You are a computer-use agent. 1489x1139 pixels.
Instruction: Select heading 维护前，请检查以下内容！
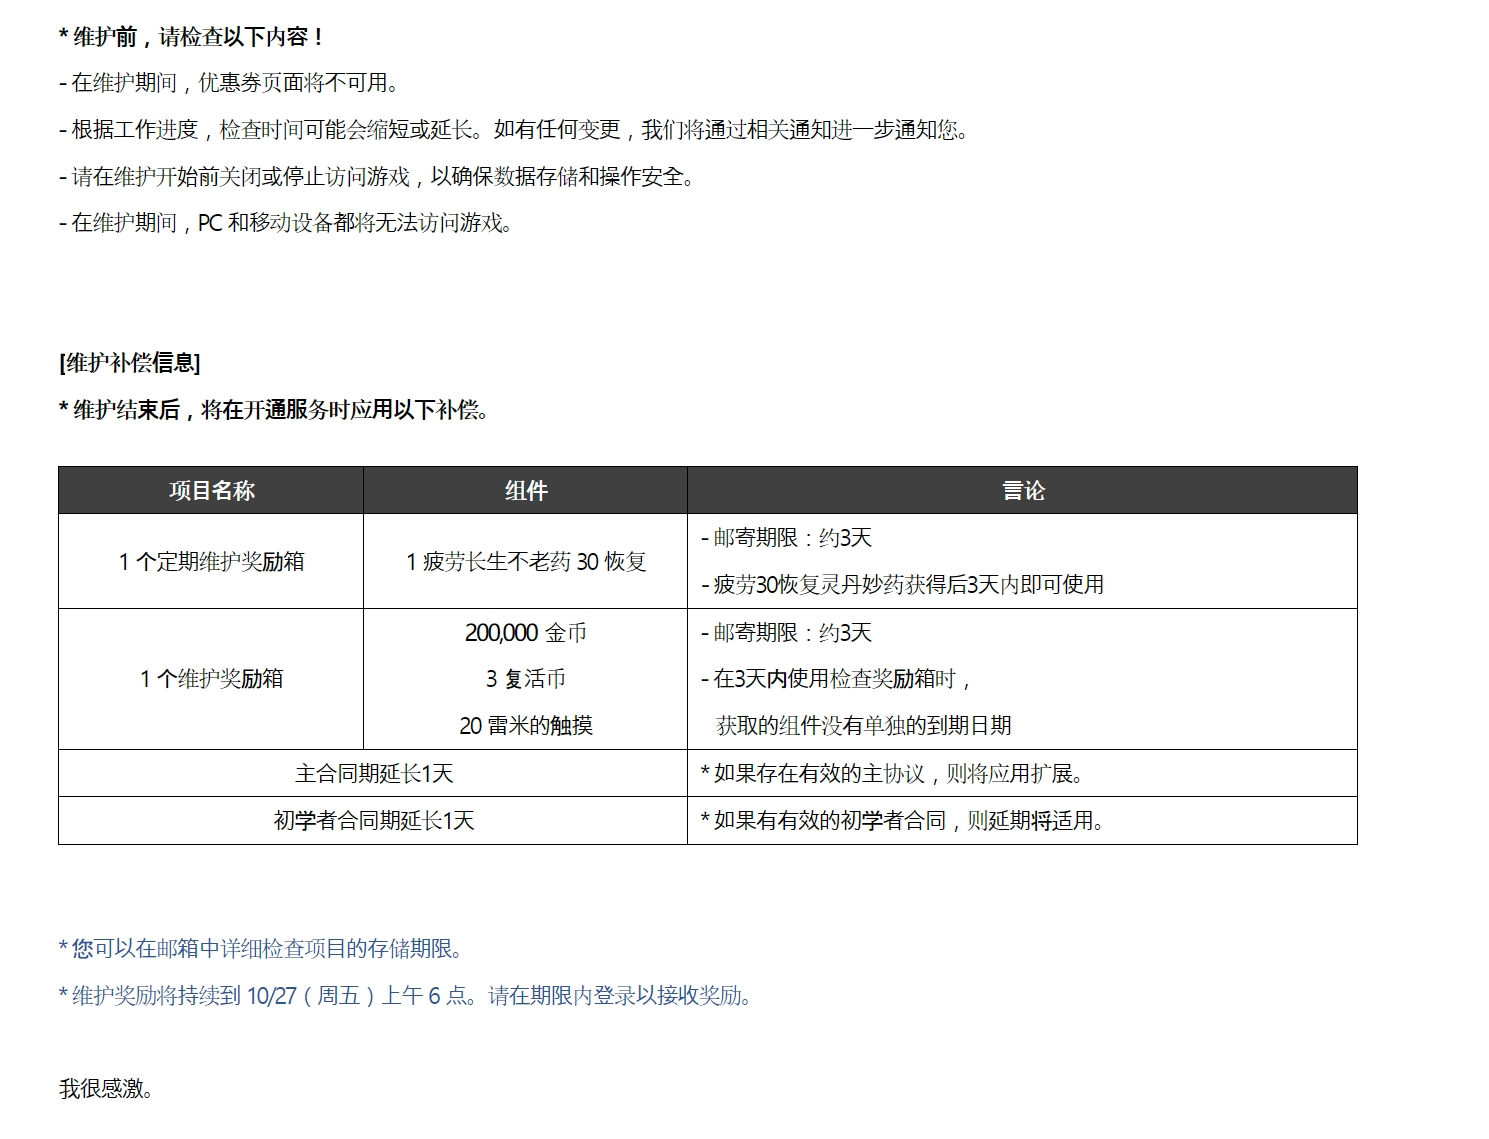191,37
